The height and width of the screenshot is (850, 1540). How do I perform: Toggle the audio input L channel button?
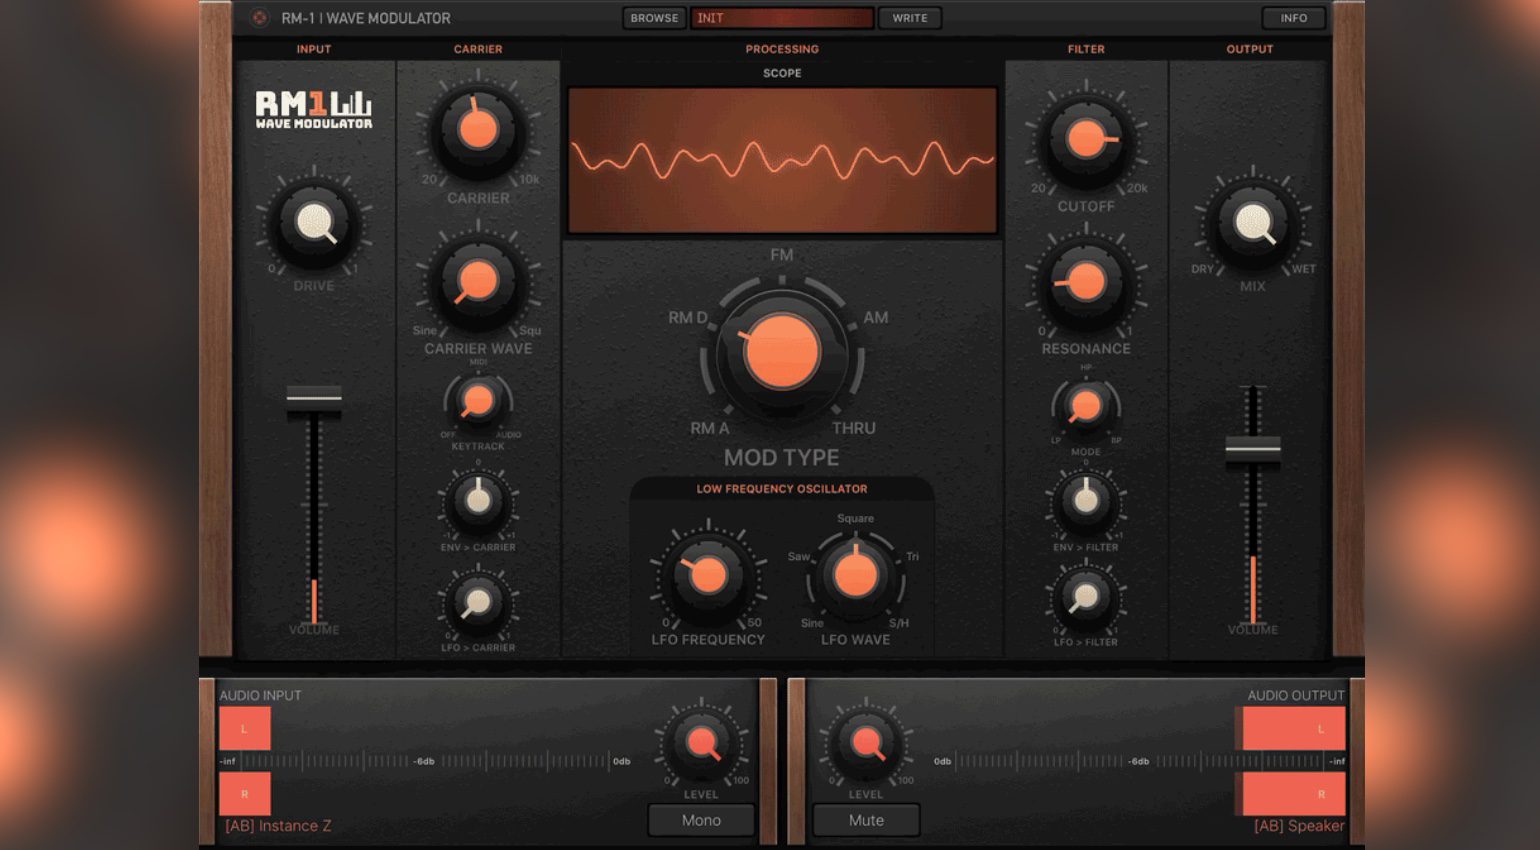pyautogui.click(x=245, y=729)
